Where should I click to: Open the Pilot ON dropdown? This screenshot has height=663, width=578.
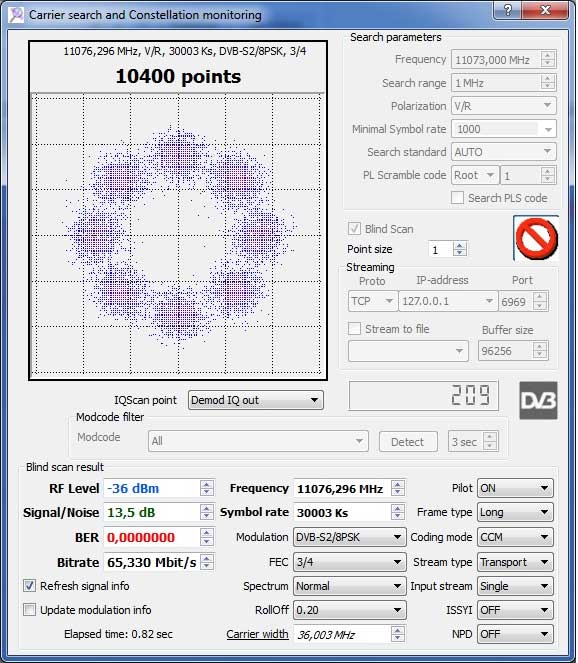click(515, 488)
